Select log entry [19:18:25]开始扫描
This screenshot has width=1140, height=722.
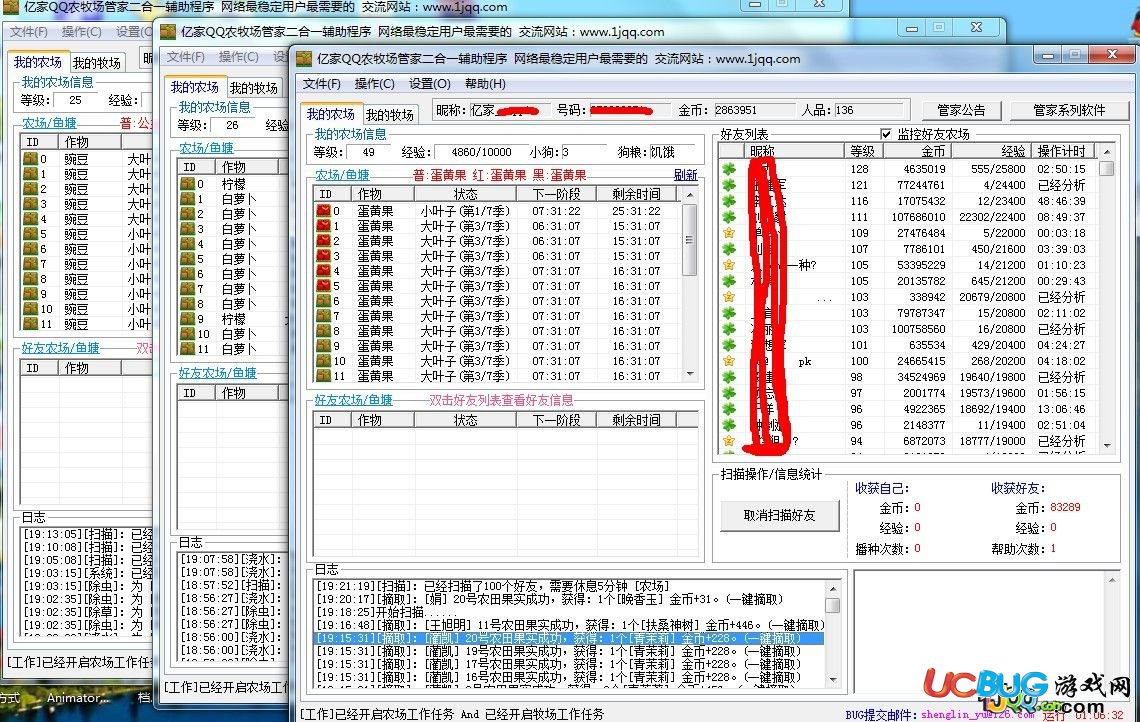[x=569, y=612]
